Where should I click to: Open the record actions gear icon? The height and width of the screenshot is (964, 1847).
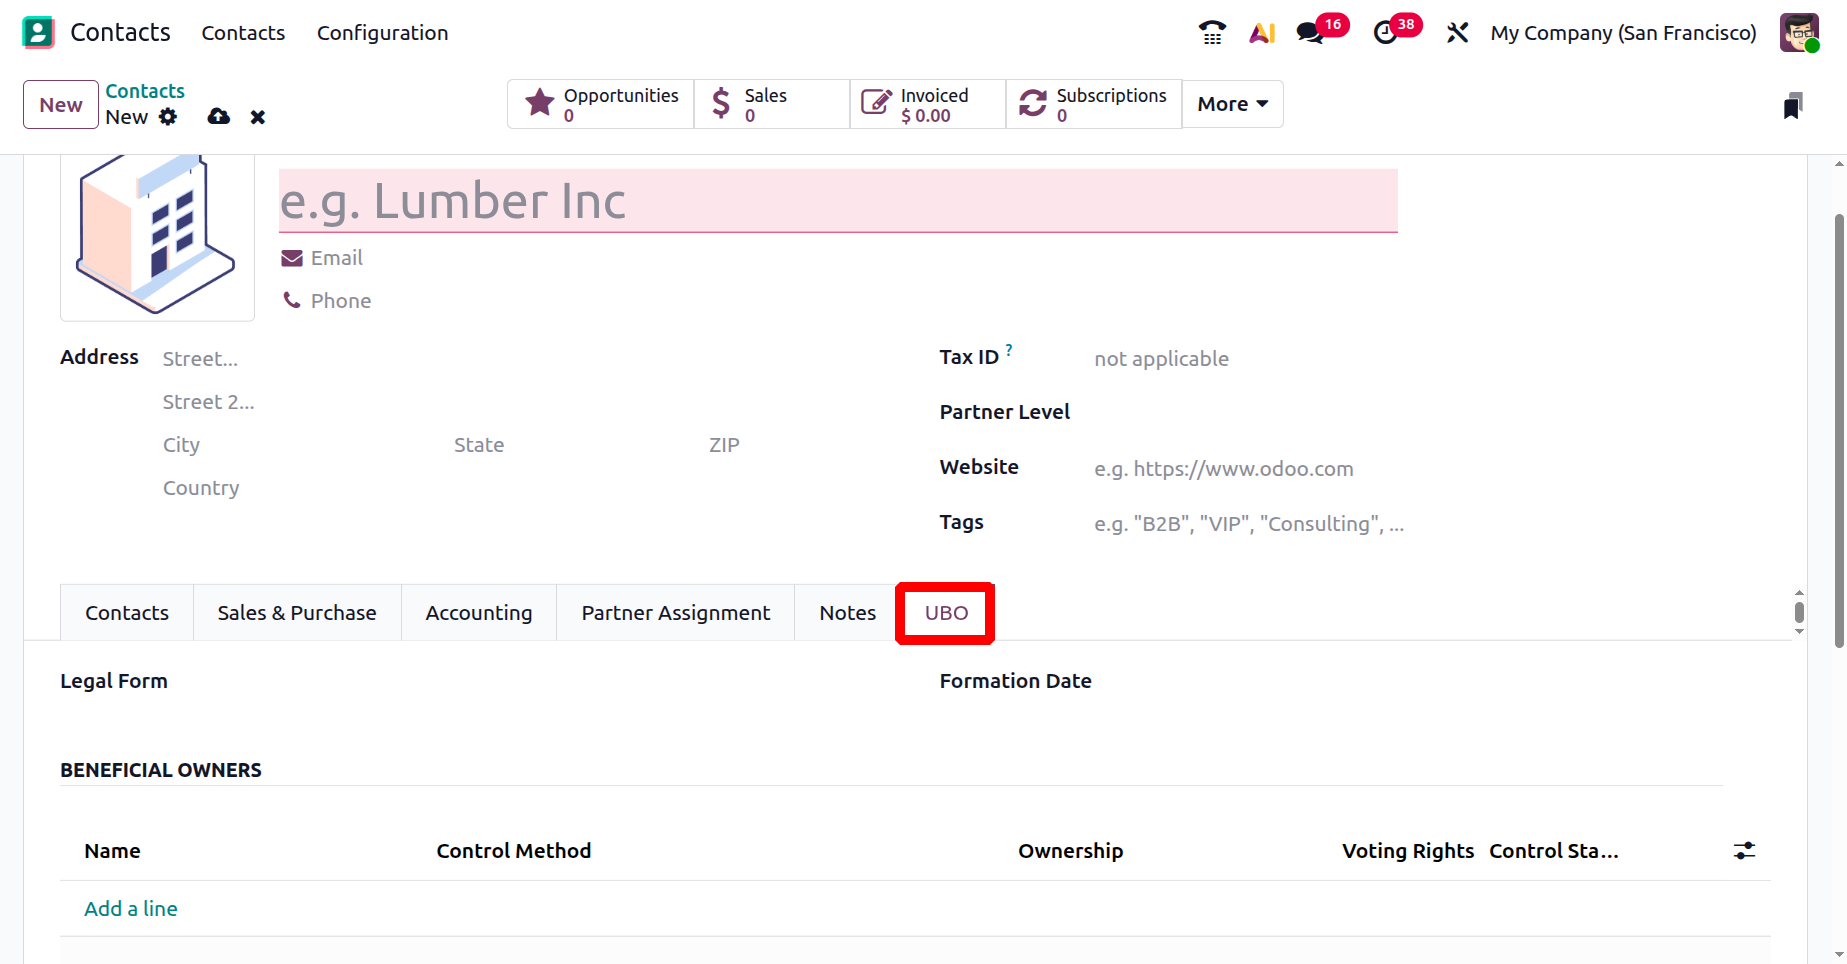click(168, 117)
